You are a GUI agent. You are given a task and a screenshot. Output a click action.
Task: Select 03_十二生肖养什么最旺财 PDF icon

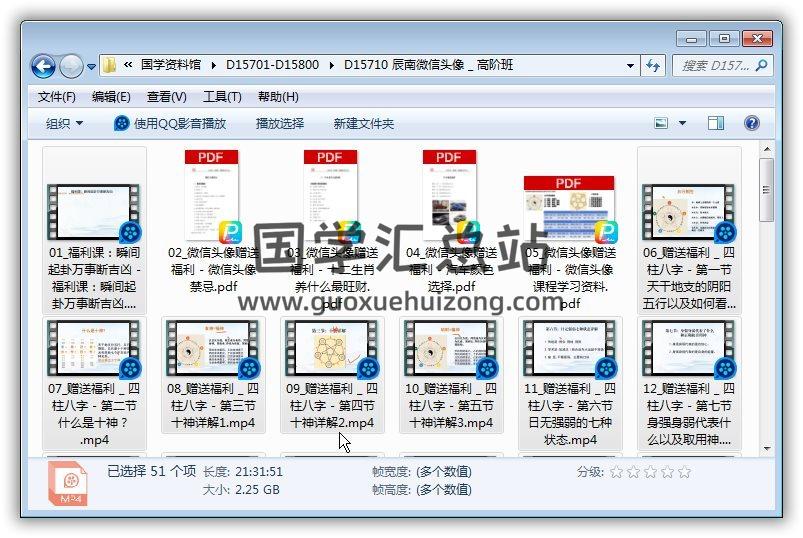332,196
